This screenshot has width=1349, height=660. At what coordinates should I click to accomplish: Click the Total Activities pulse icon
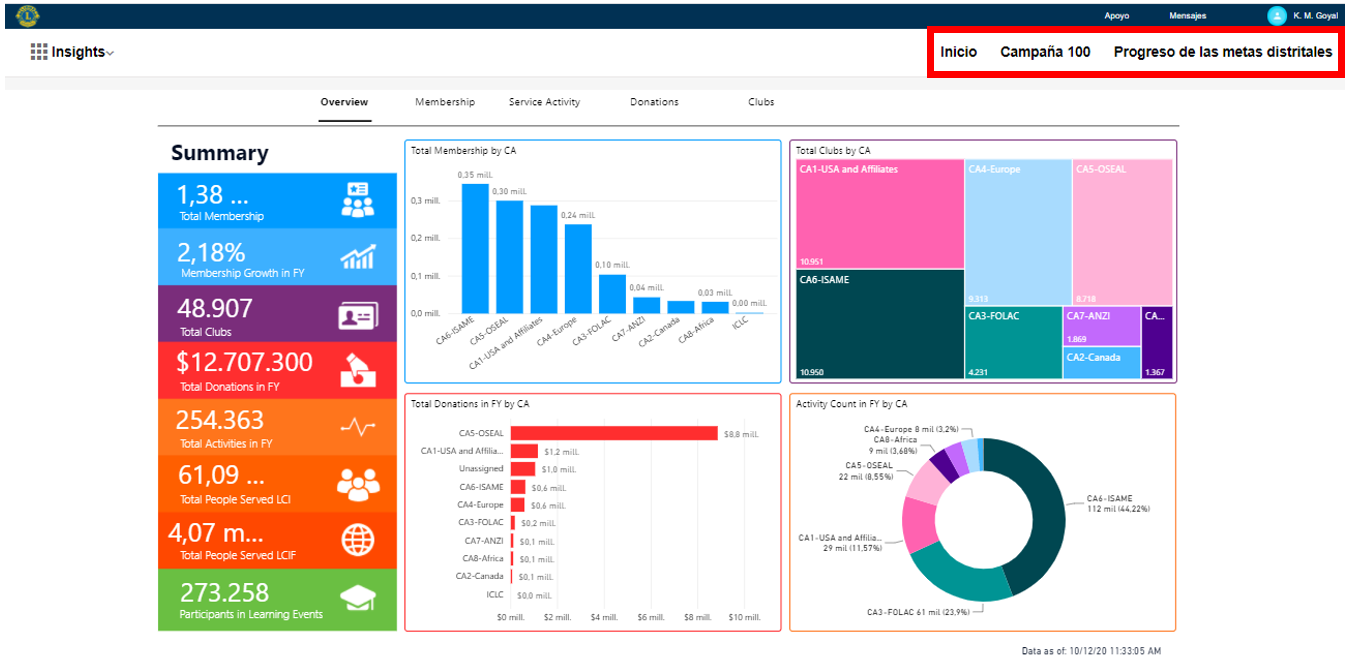pyautogui.click(x=357, y=427)
